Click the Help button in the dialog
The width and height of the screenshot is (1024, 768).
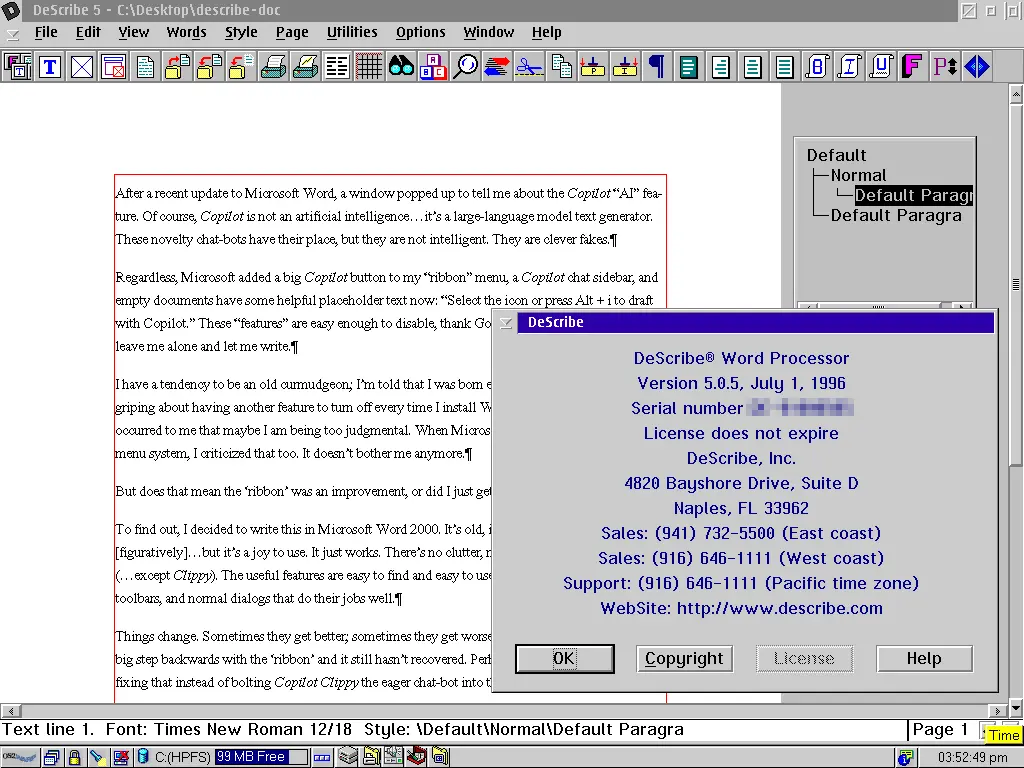(924, 658)
